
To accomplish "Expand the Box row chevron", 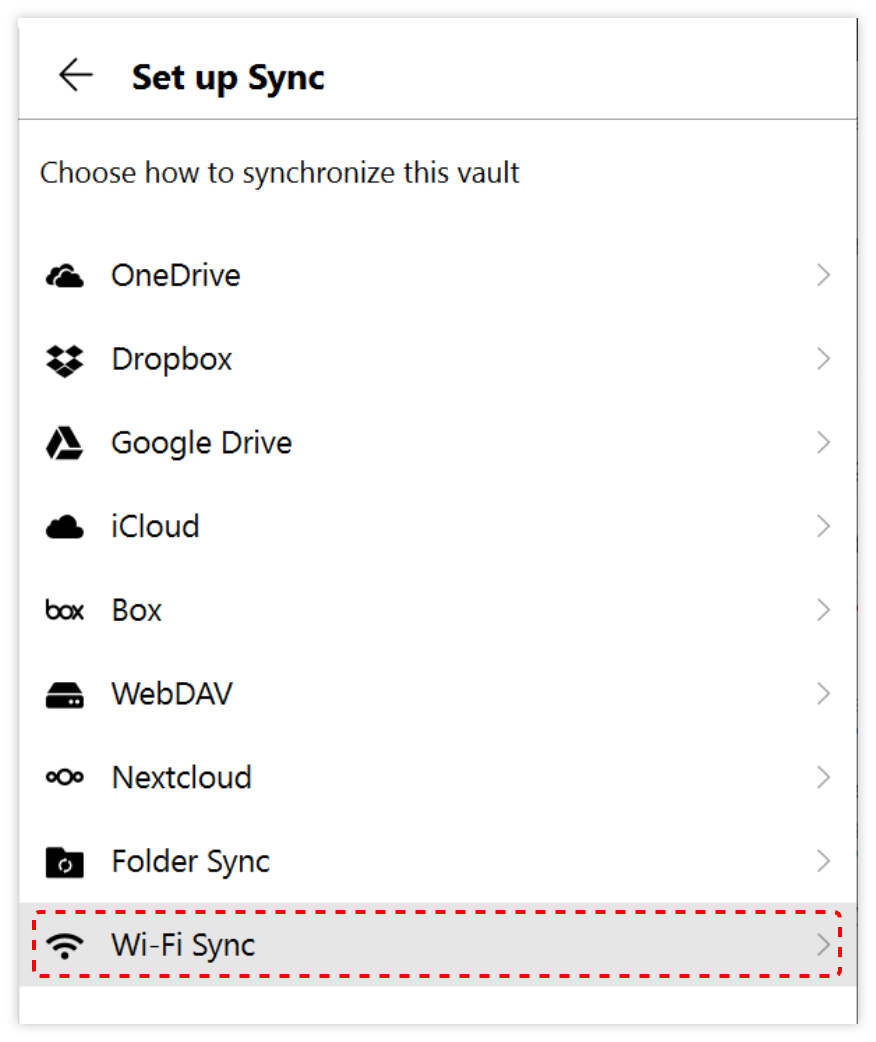I will point(823,610).
